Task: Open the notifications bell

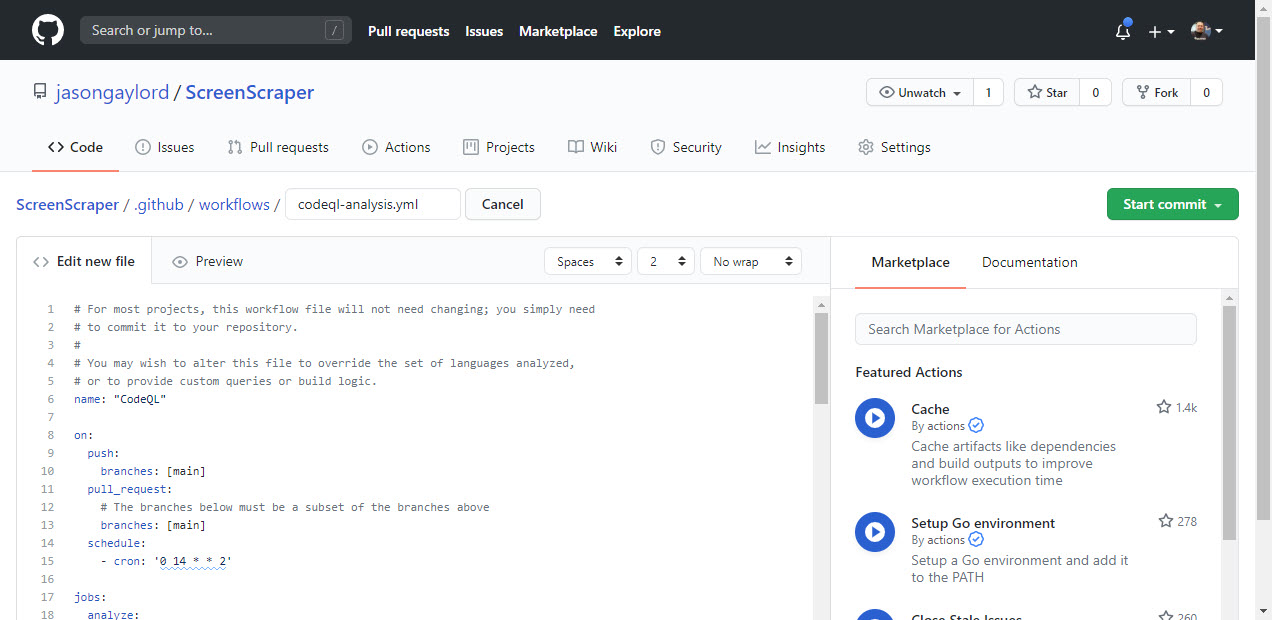Action: coord(1123,31)
